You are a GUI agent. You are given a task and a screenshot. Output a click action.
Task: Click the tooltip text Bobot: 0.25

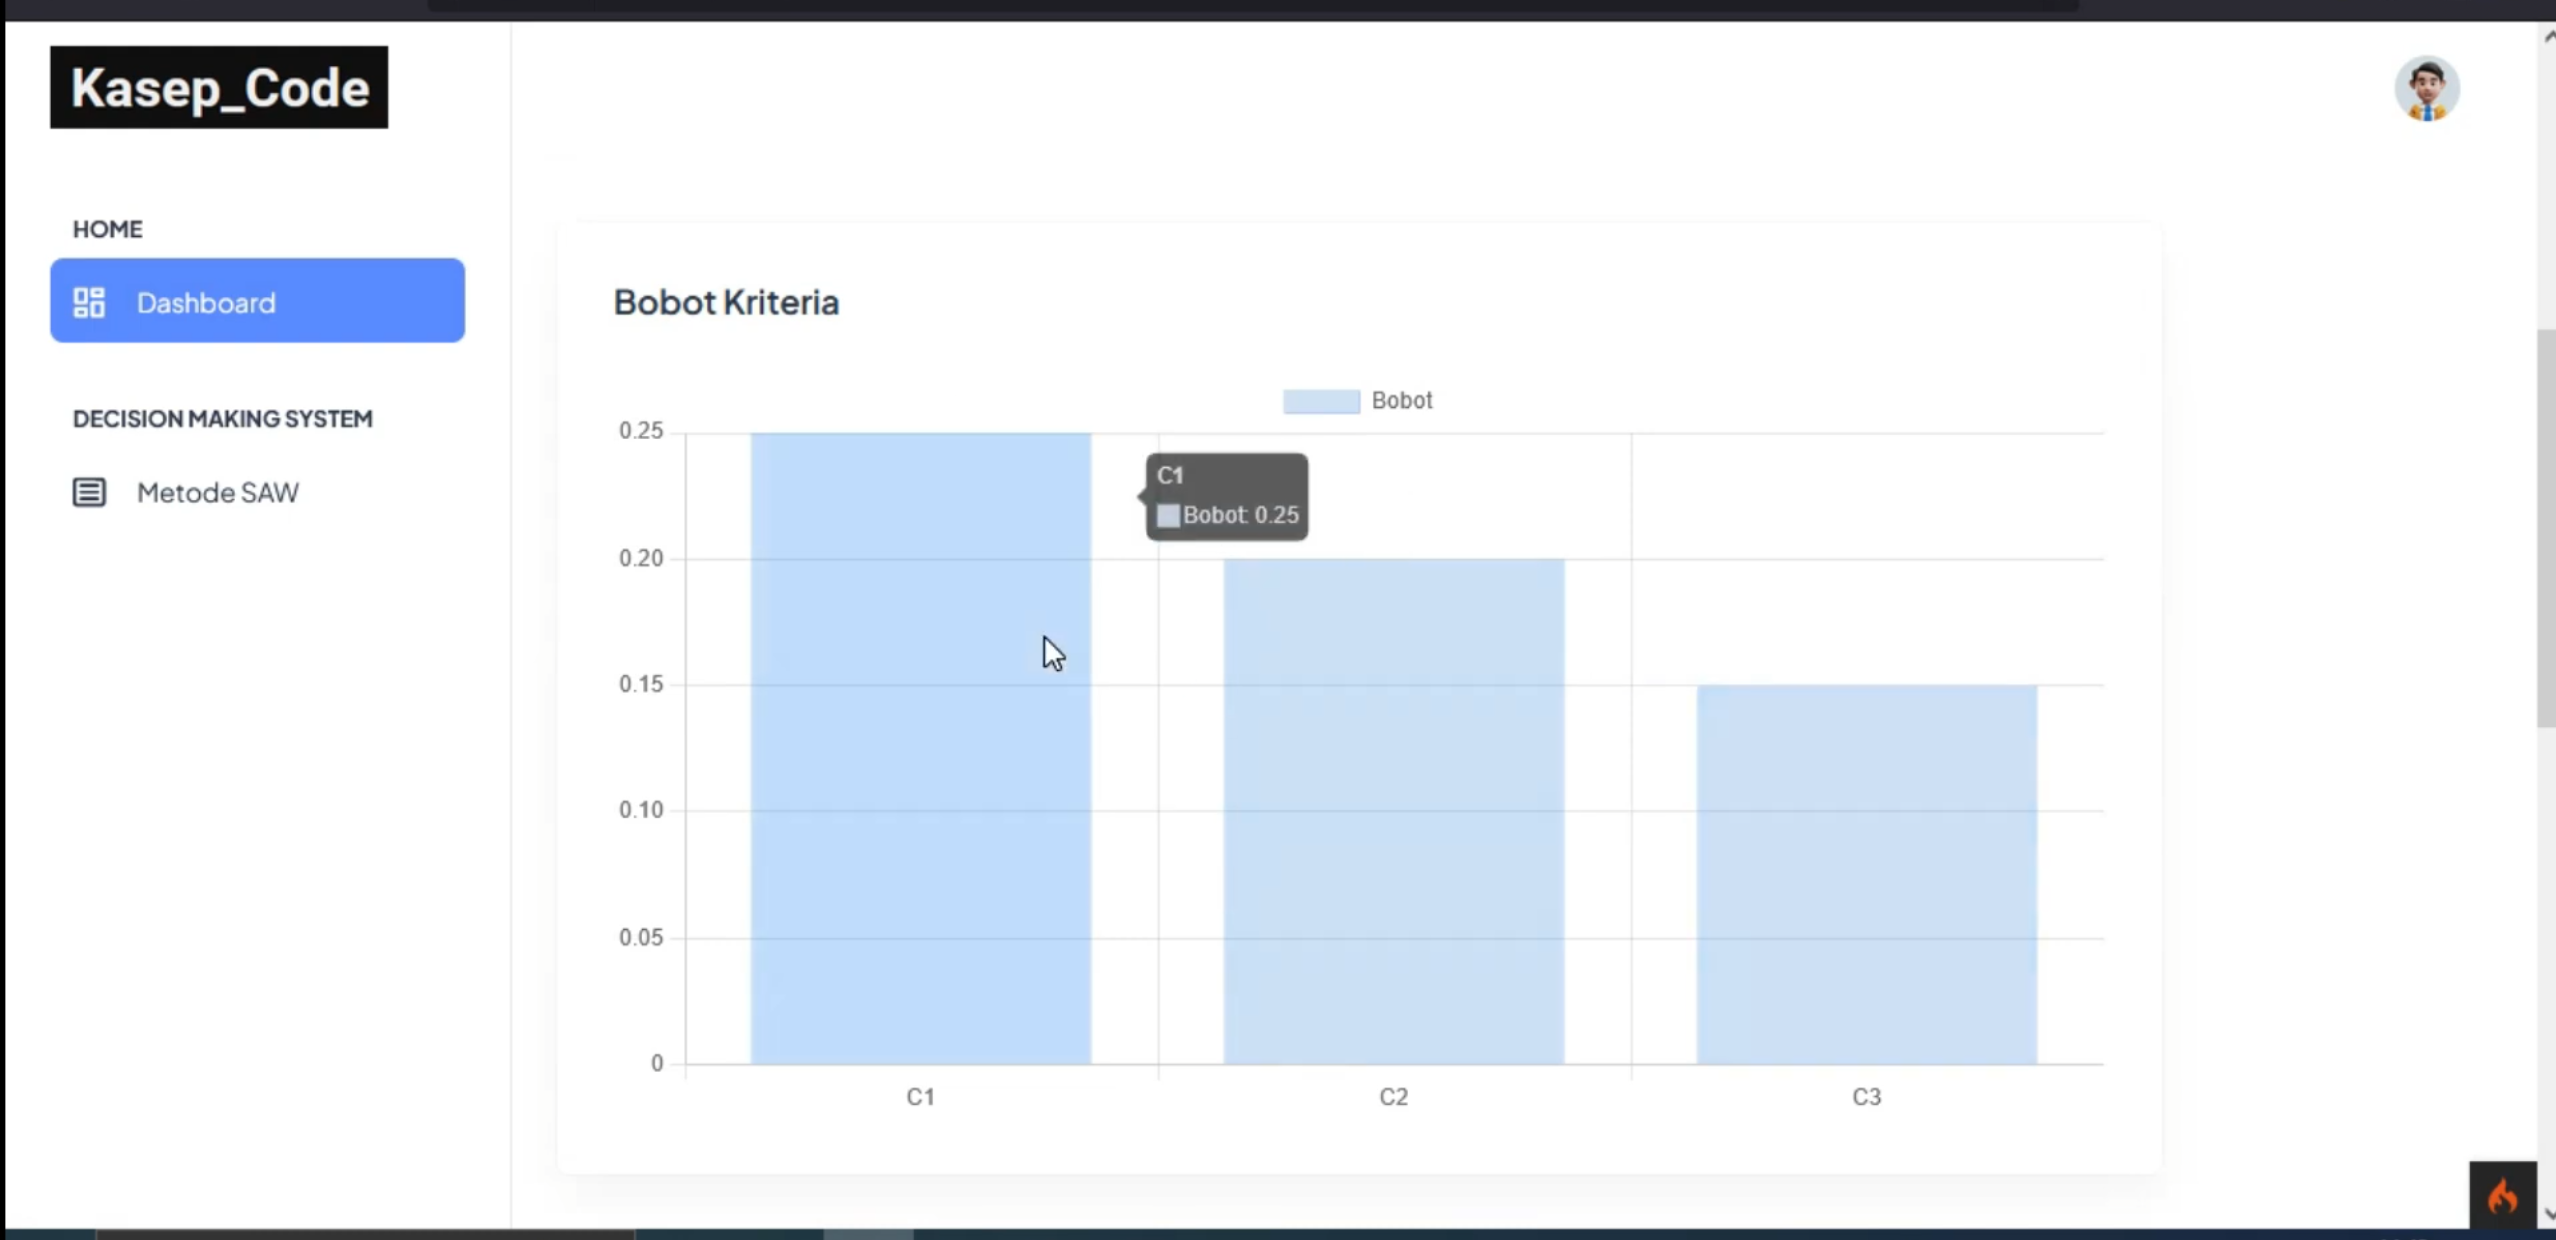[x=1241, y=516]
